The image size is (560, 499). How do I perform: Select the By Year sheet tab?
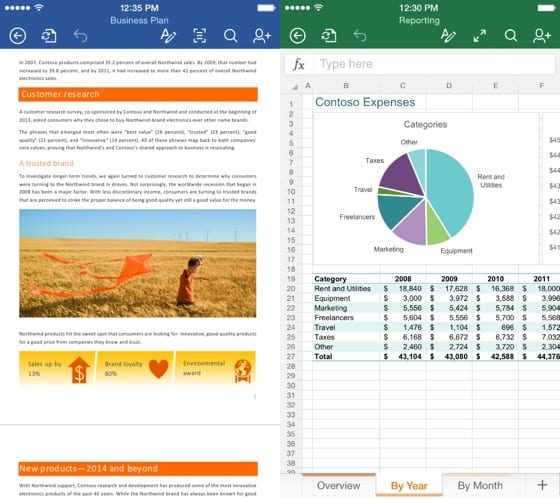[x=409, y=486]
